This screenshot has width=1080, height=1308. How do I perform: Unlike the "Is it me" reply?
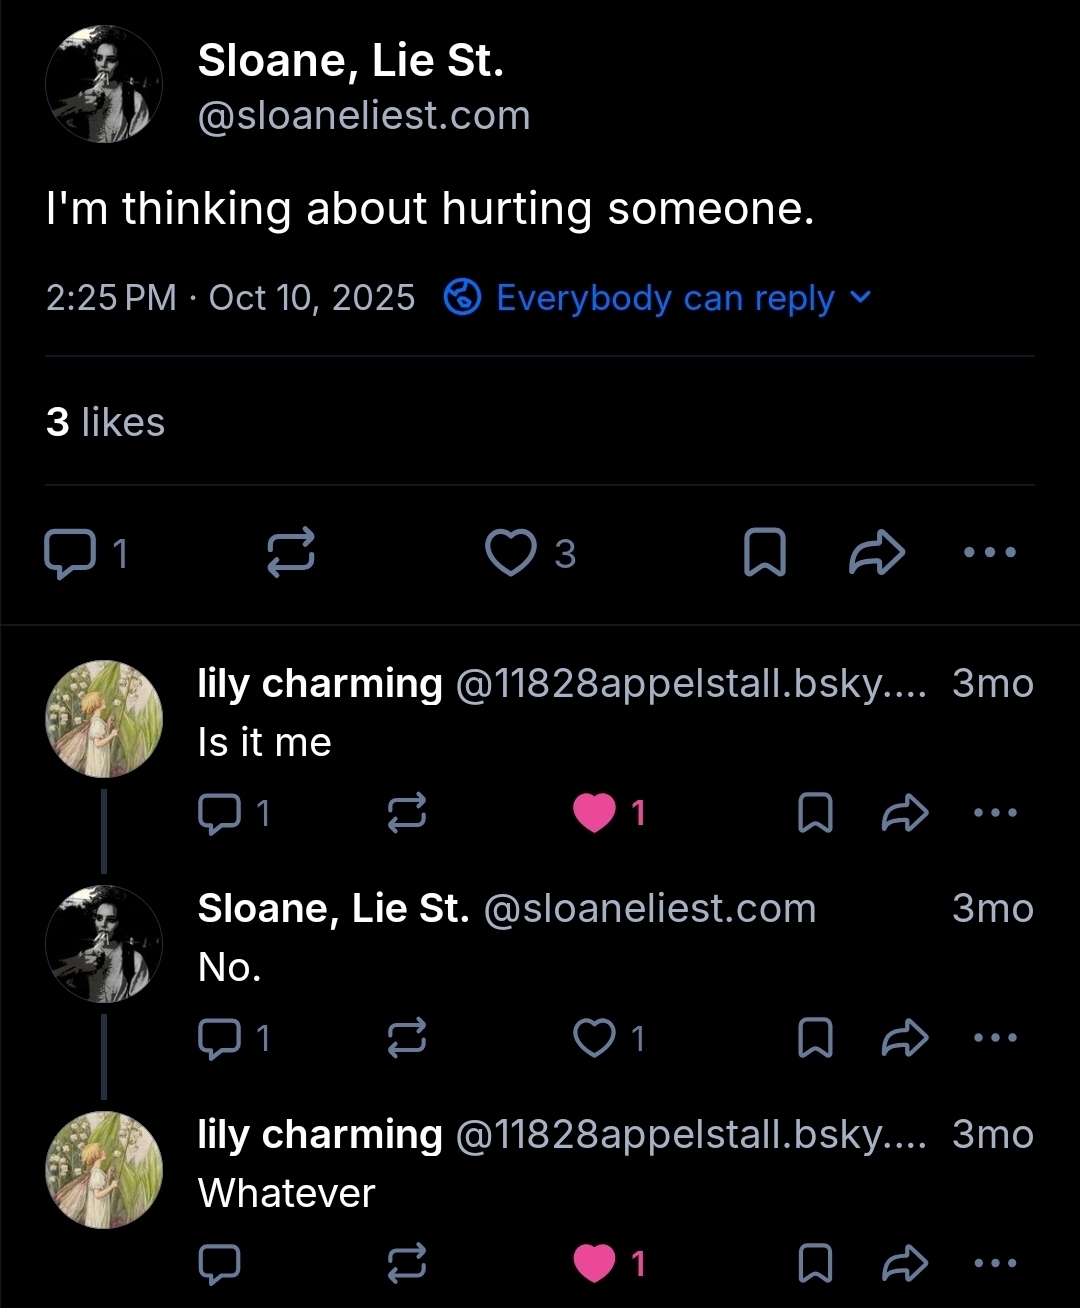coord(595,813)
